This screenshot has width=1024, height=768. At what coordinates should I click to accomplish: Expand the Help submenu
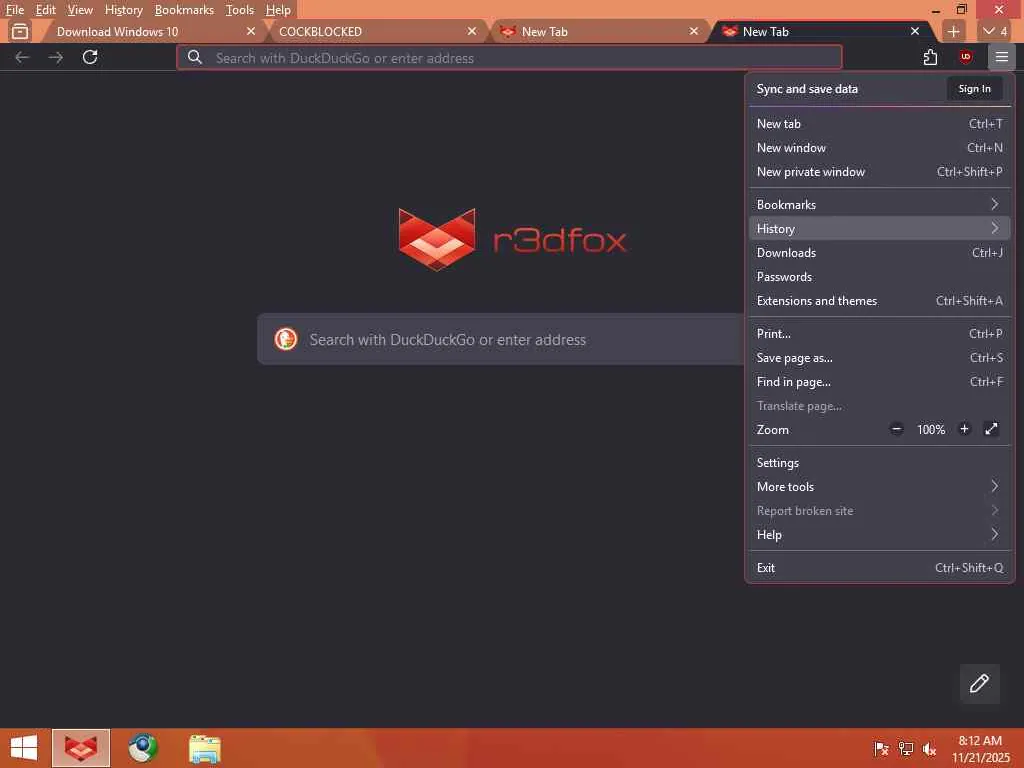pyautogui.click(x=880, y=534)
